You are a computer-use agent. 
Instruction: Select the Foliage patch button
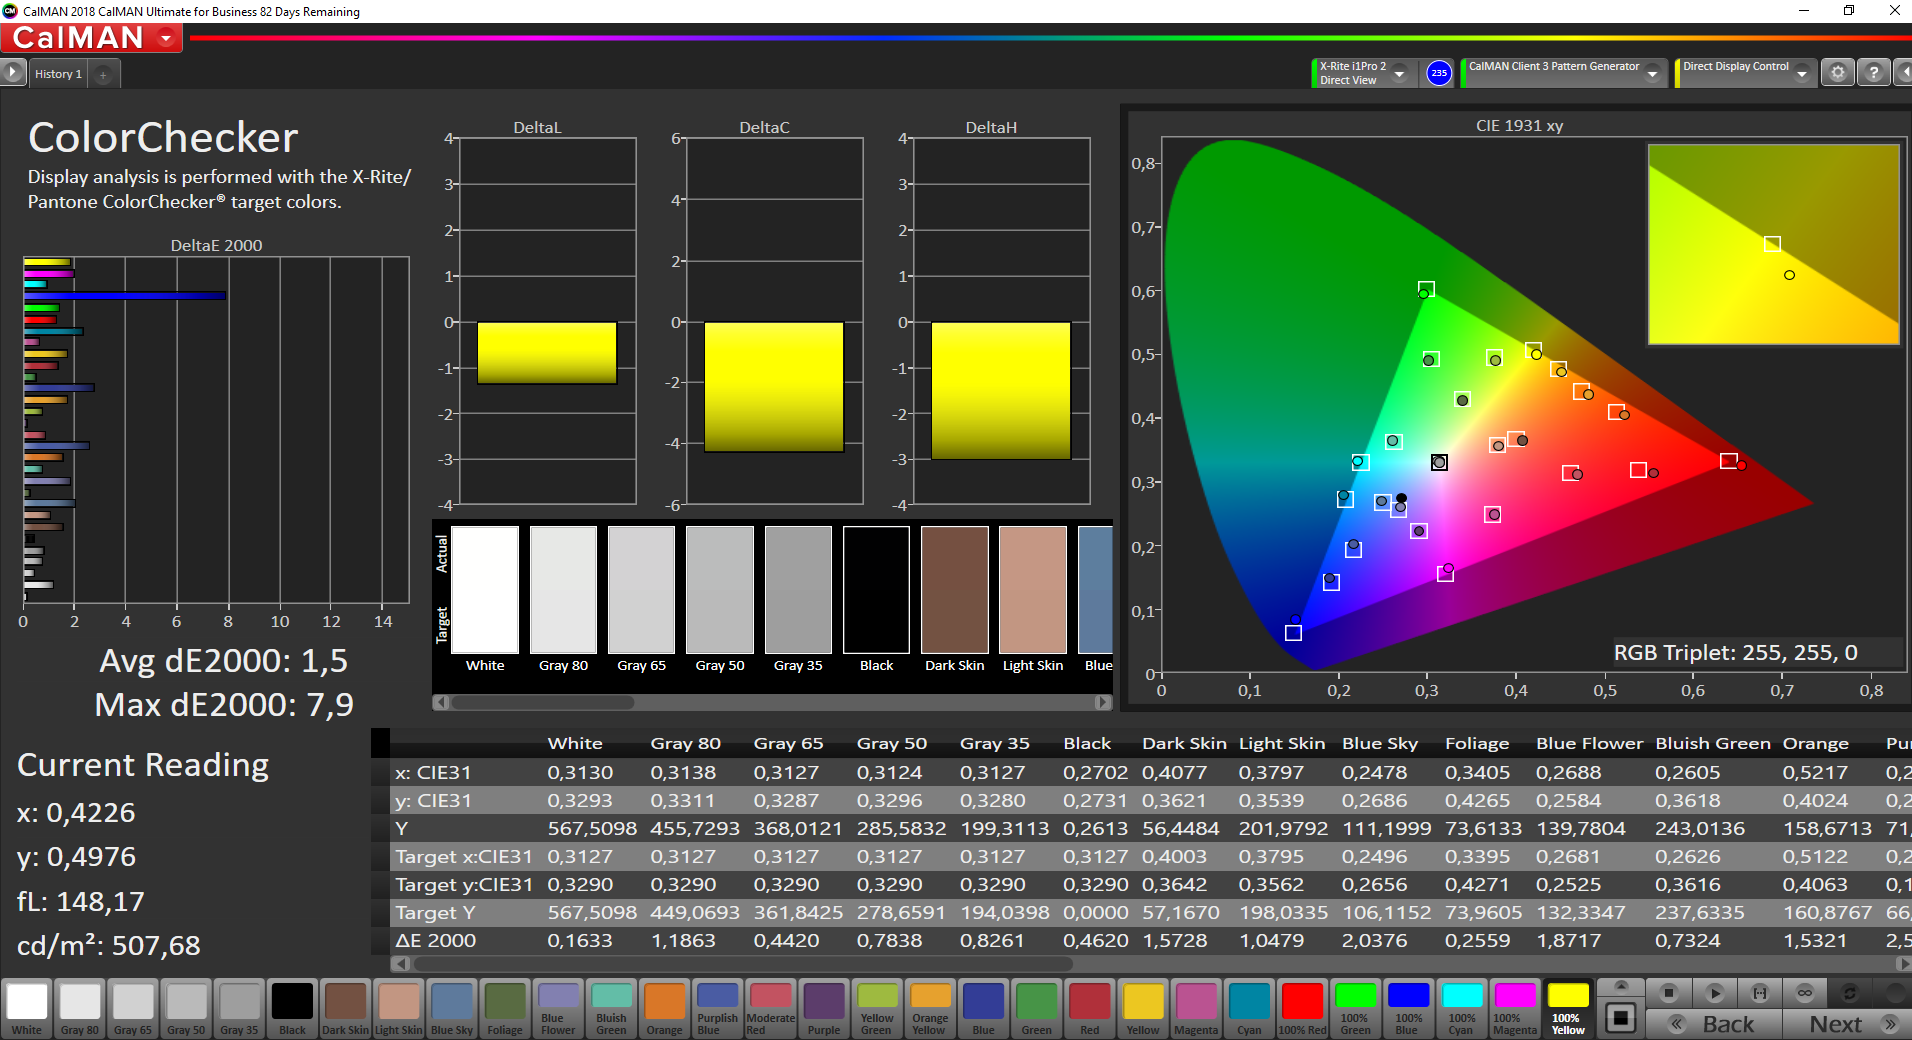[x=504, y=1008]
